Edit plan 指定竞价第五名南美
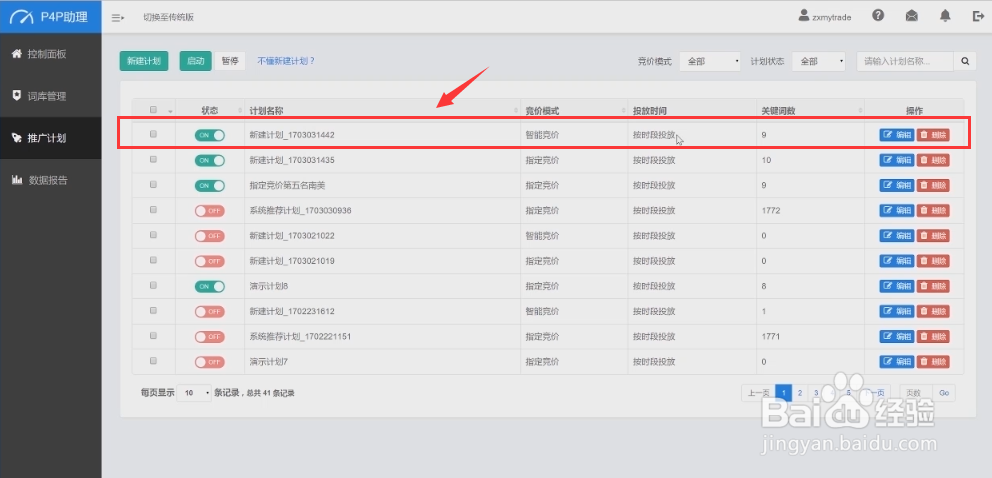 click(x=896, y=185)
